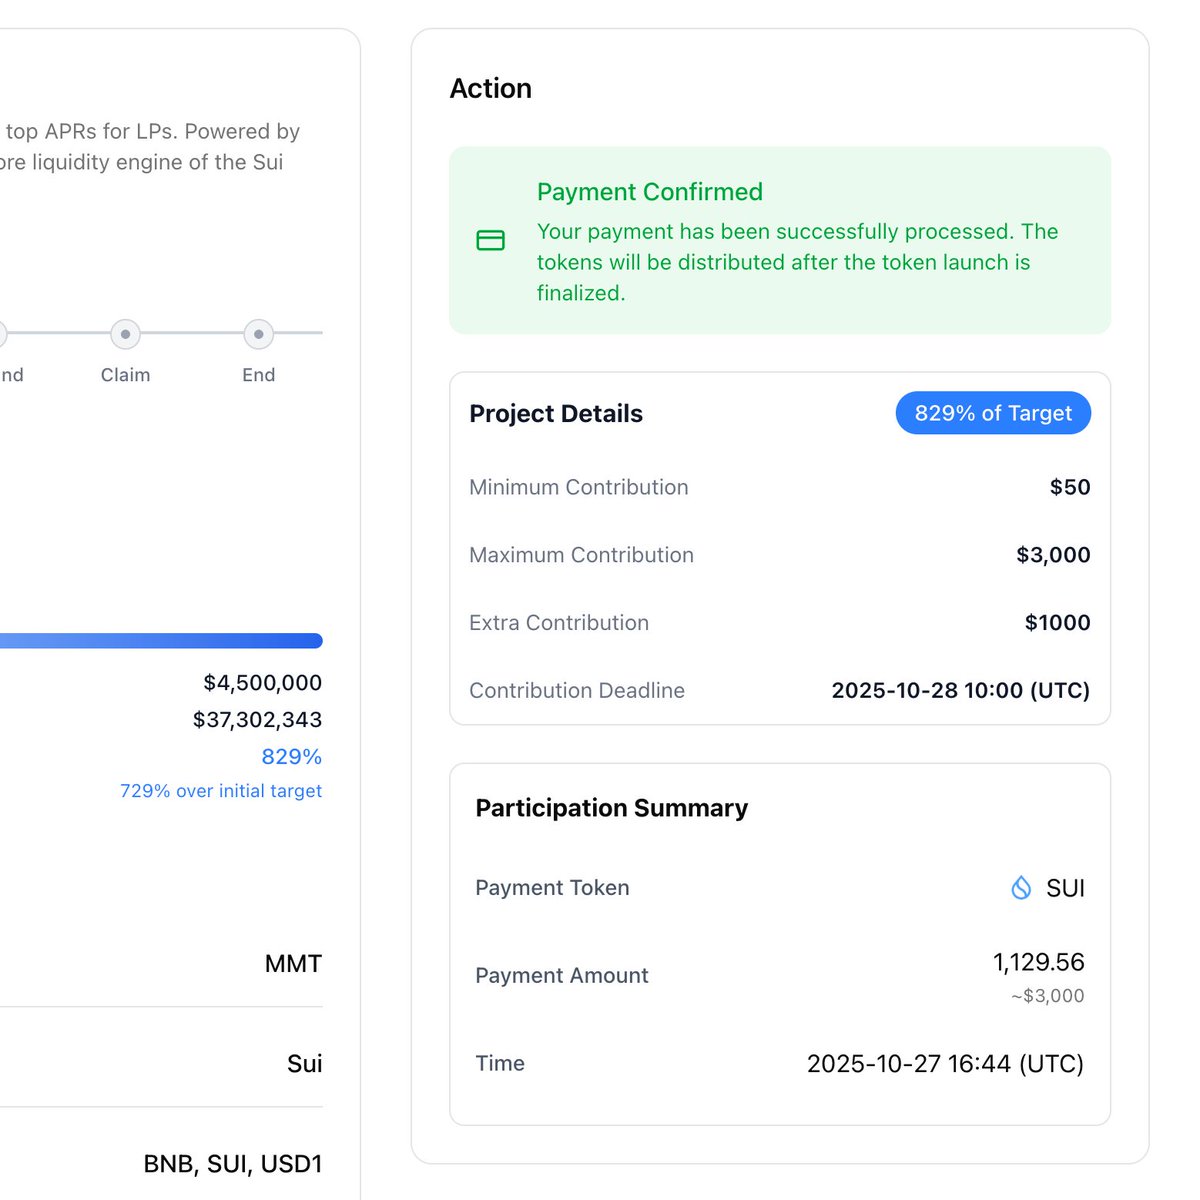Click the SUI payment token name
Image resolution: width=1200 pixels, height=1200 pixels.
[1065, 888]
